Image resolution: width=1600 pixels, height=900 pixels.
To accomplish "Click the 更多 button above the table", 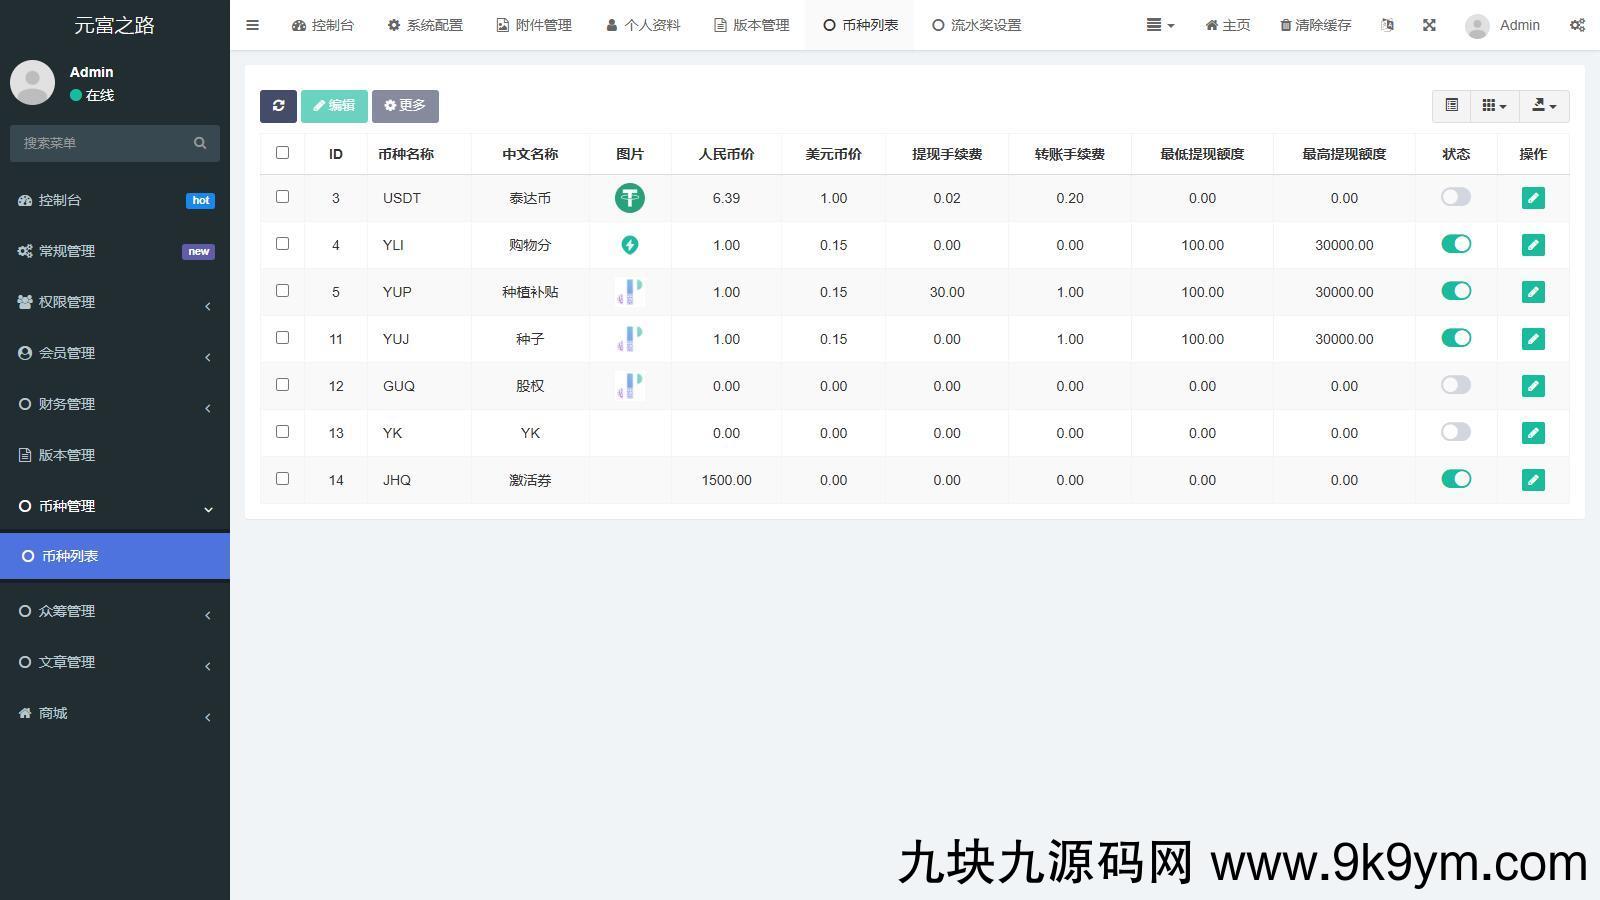I will point(405,105).
